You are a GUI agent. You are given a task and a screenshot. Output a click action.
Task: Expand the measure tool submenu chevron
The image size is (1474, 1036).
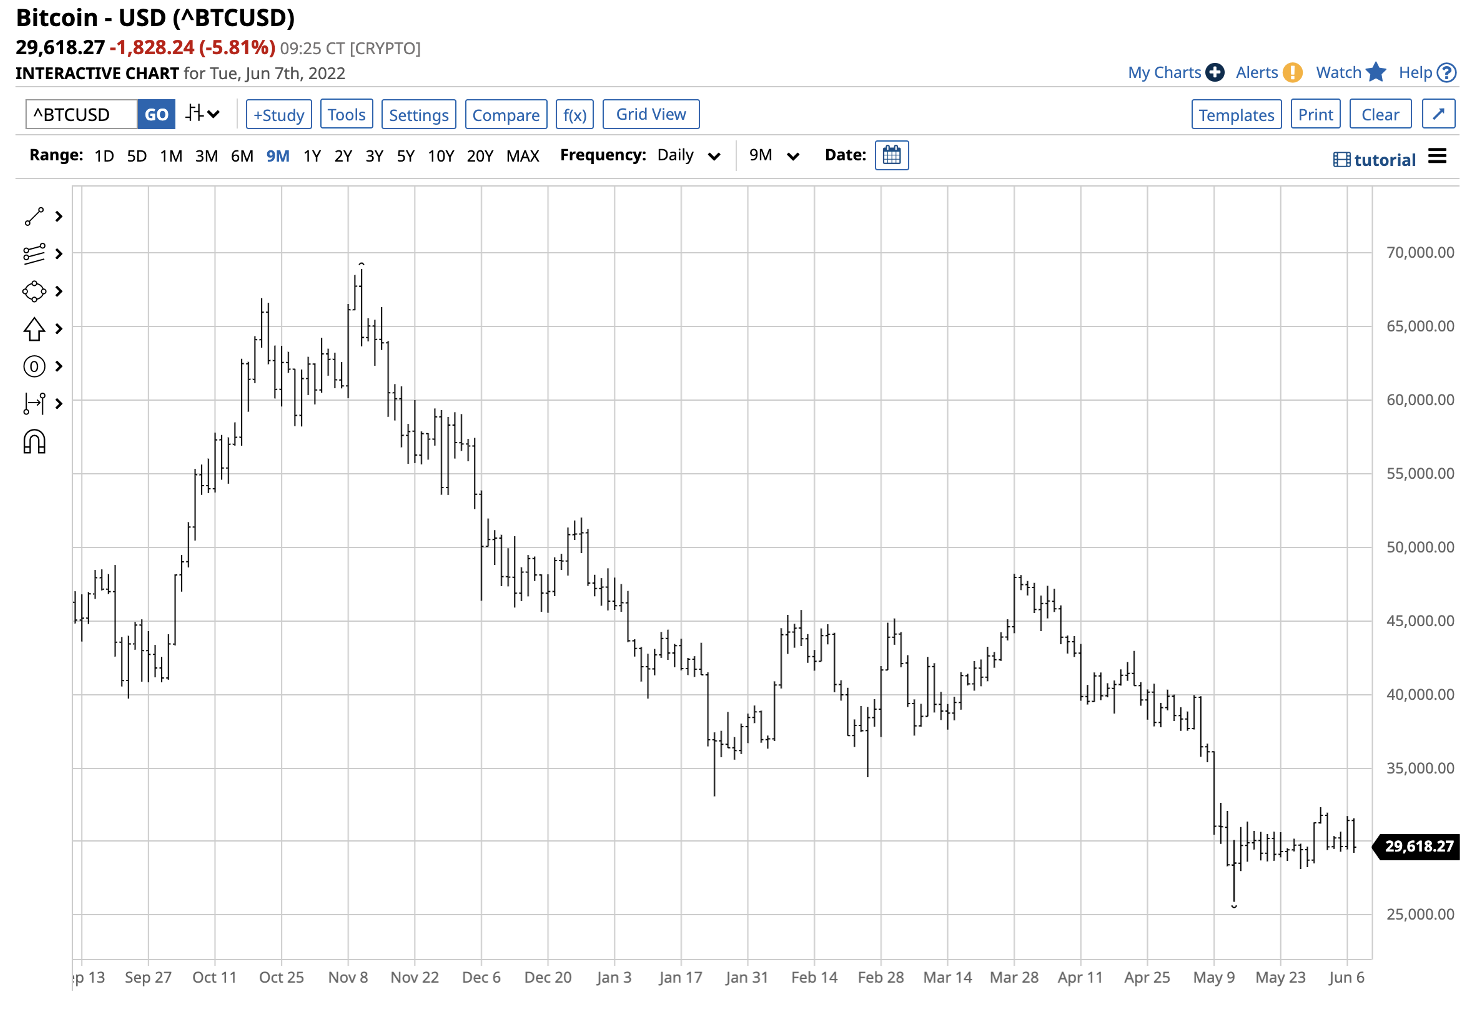pyautogui.click(x=59, y=403)
